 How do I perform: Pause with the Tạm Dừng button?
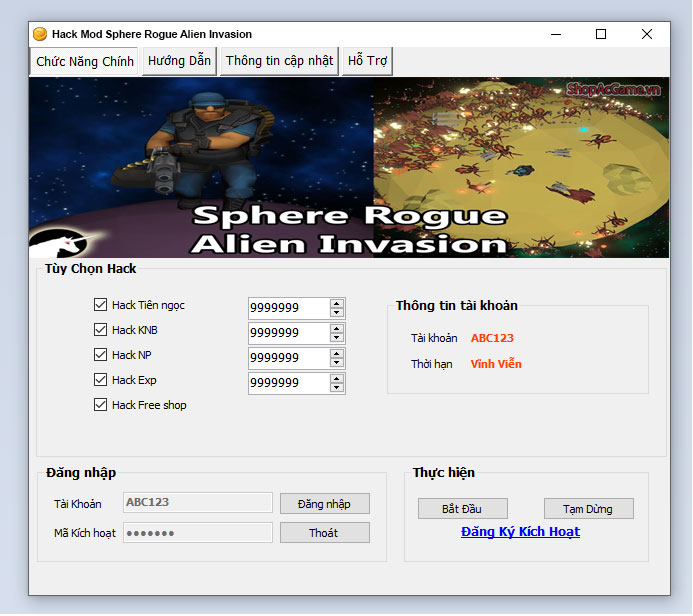(589, 509)
